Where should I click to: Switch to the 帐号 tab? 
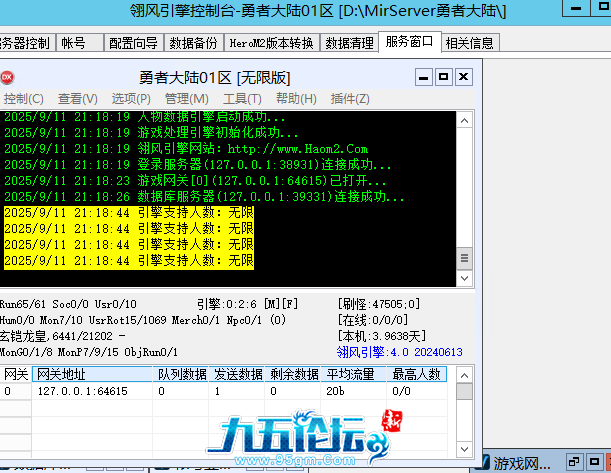[x=80, y=43]
